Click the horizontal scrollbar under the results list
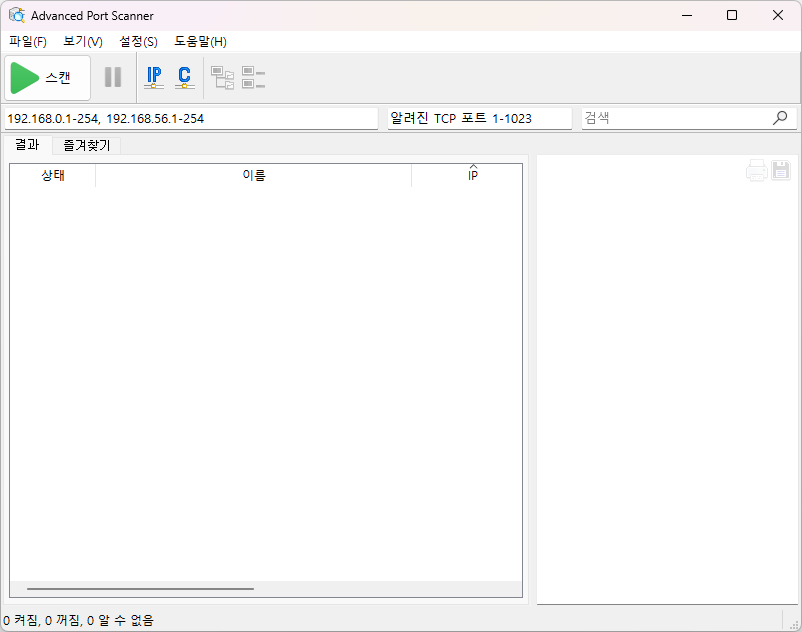Image resolution: width=802 pixels, height=632 pixels. click(x=140, y=589)
